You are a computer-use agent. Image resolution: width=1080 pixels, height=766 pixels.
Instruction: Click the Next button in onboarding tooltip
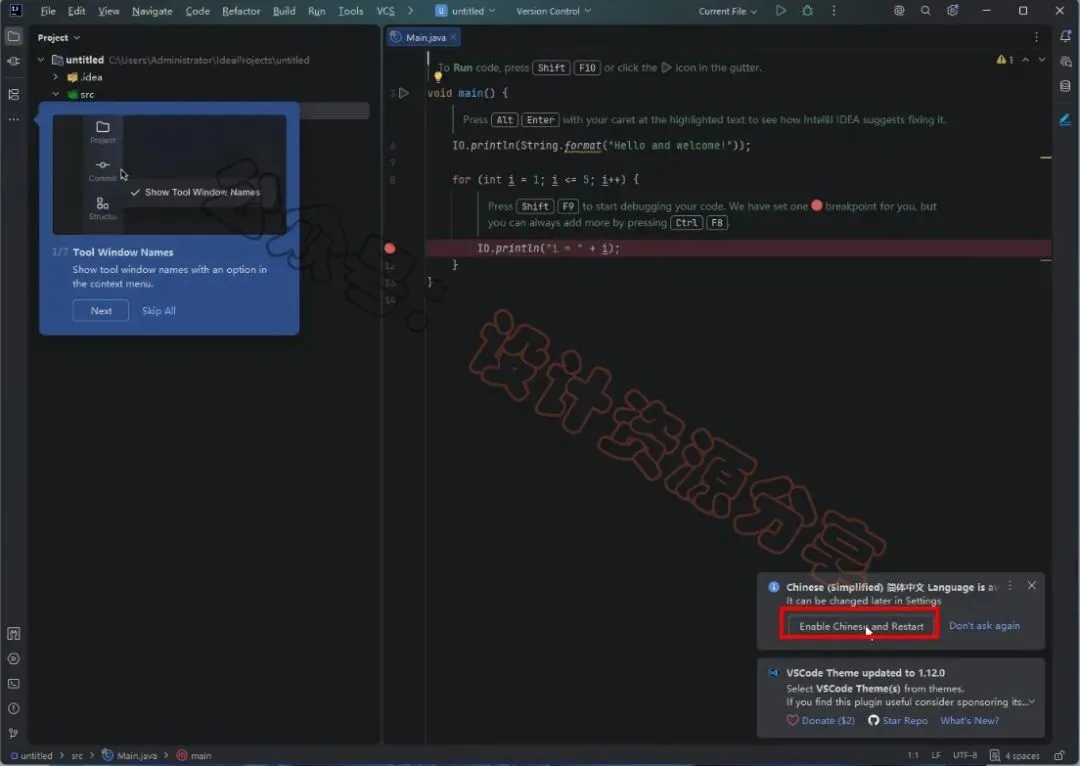click(x=101, y=311)
